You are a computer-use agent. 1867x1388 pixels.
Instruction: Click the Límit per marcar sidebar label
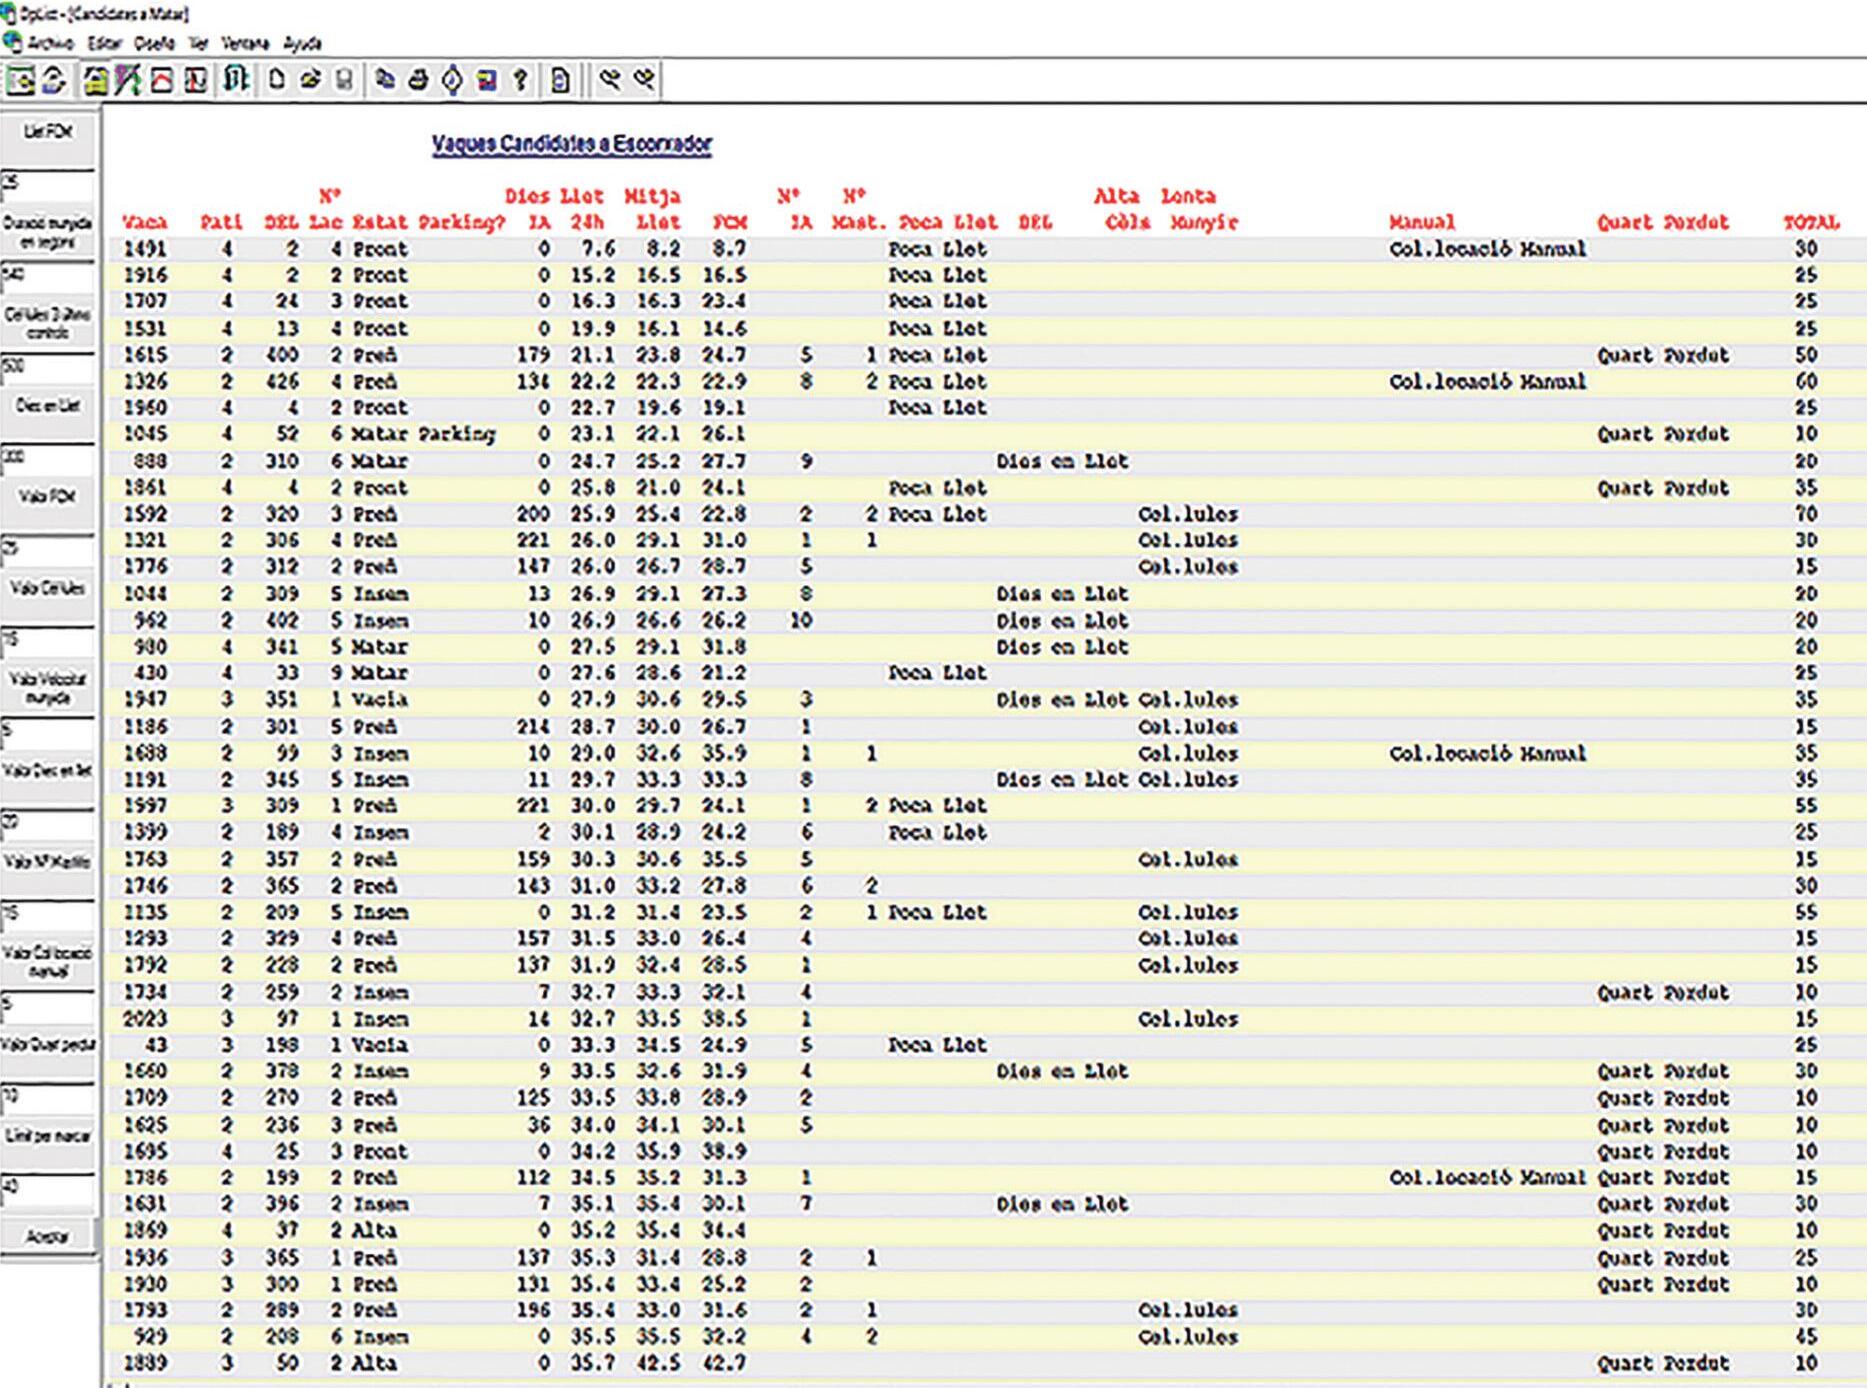[x=48, y=1136]
